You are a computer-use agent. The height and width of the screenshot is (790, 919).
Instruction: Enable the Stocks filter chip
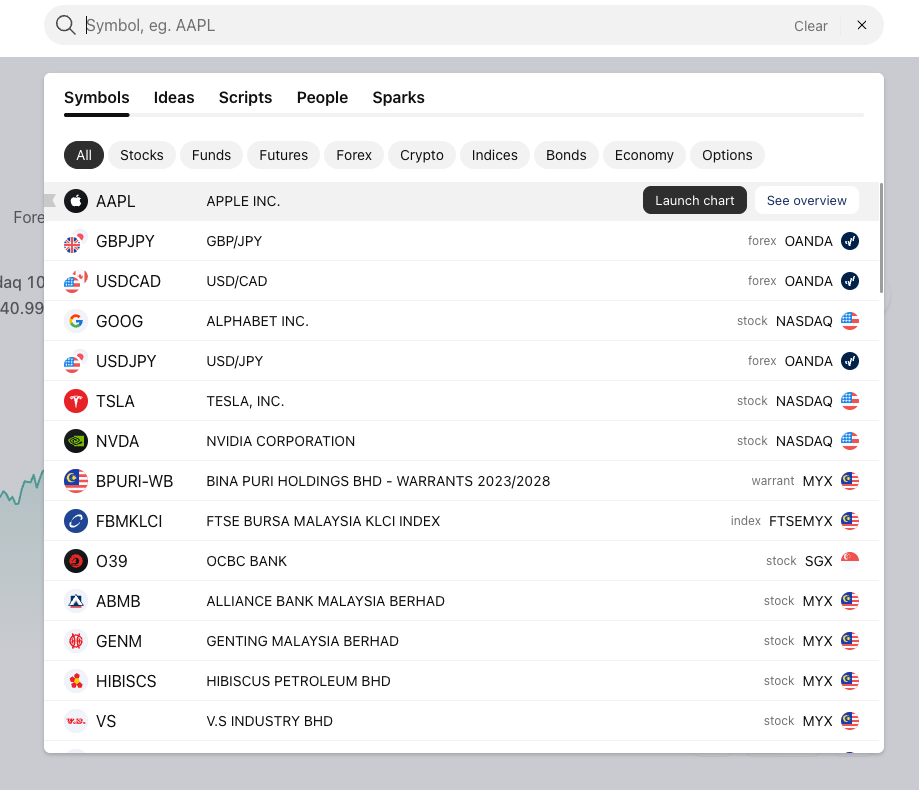tap(141, 155)
